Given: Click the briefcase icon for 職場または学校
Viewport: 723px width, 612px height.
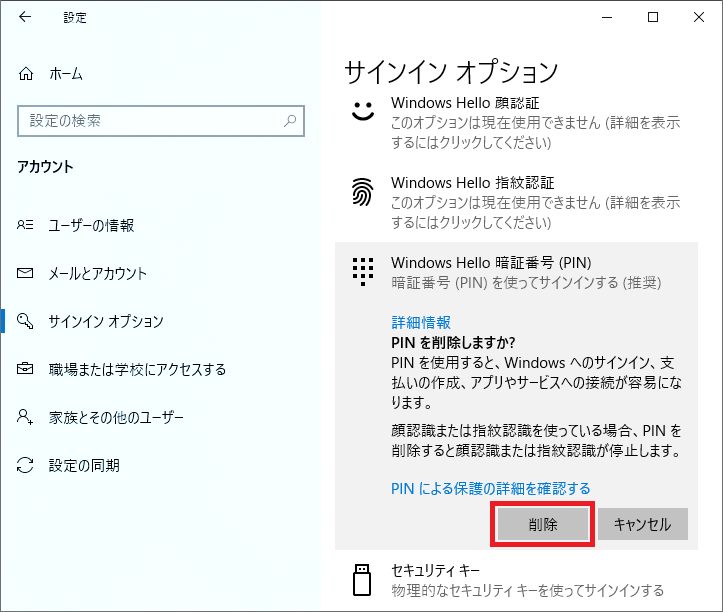Looking at the screenshot, I should 25,368.
